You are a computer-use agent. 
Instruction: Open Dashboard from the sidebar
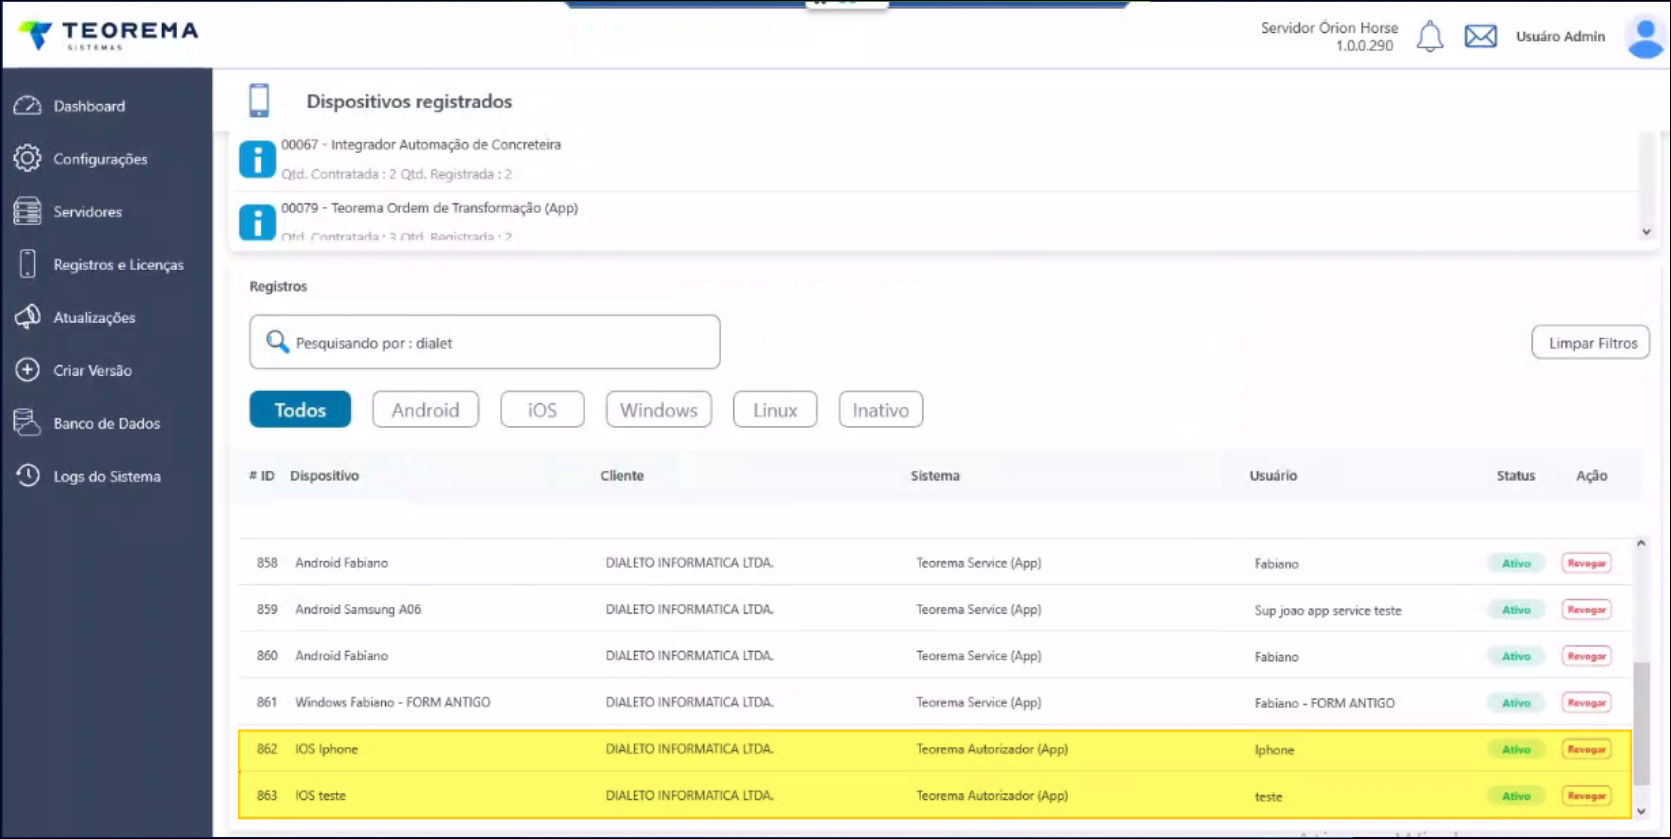tap(89, 106)
